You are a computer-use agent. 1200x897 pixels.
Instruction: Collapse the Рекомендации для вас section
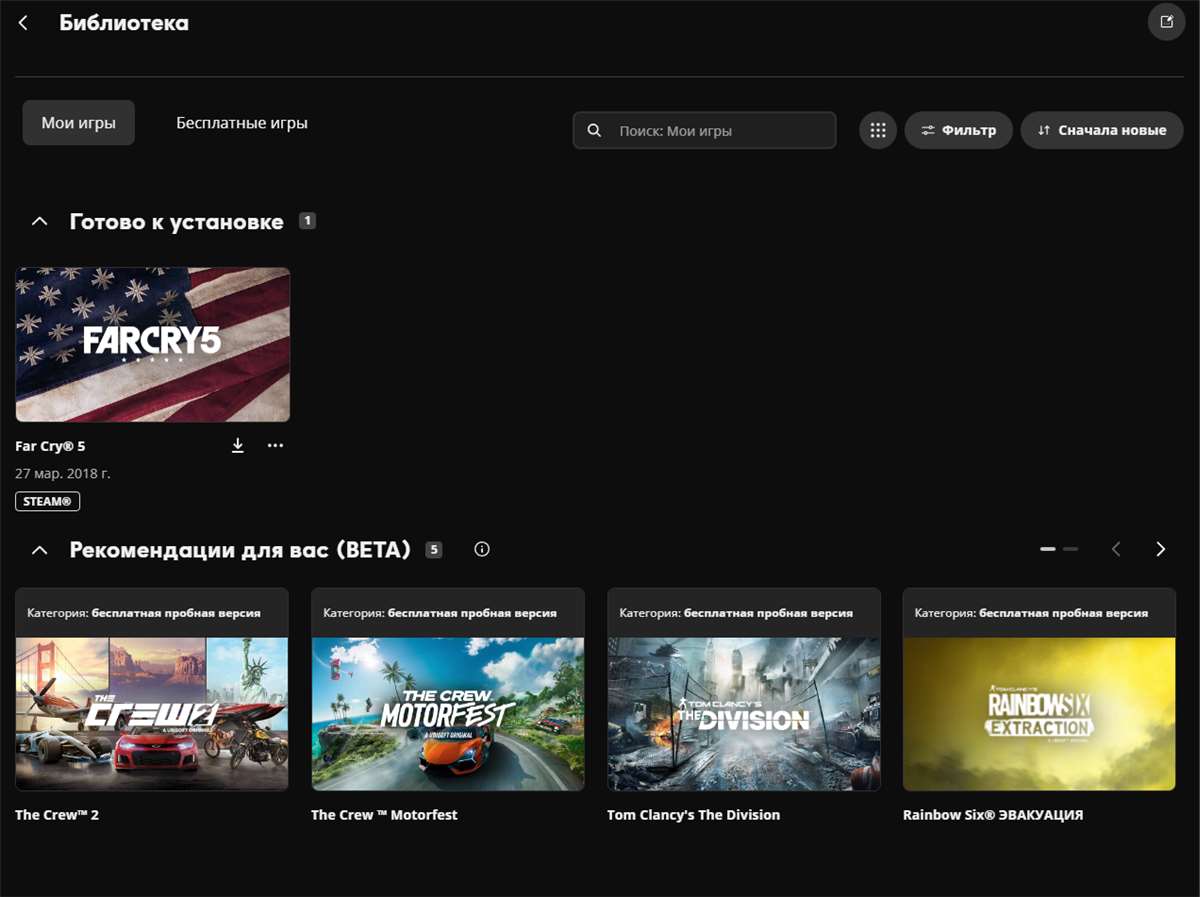(39, 549)
